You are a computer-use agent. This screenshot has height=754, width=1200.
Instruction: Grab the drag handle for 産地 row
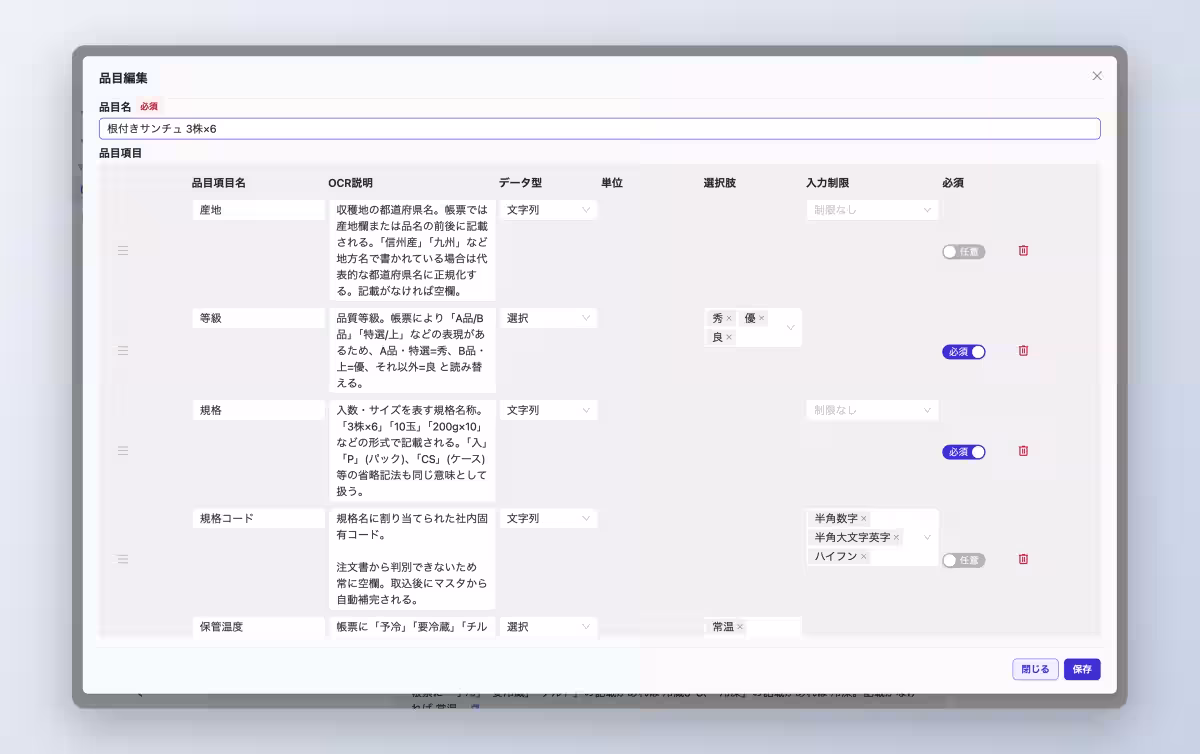(x=123, y=251)
